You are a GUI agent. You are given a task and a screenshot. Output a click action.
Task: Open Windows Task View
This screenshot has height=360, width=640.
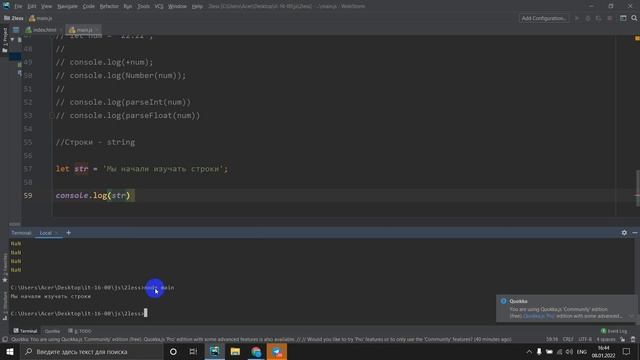[x=193, y=351]
